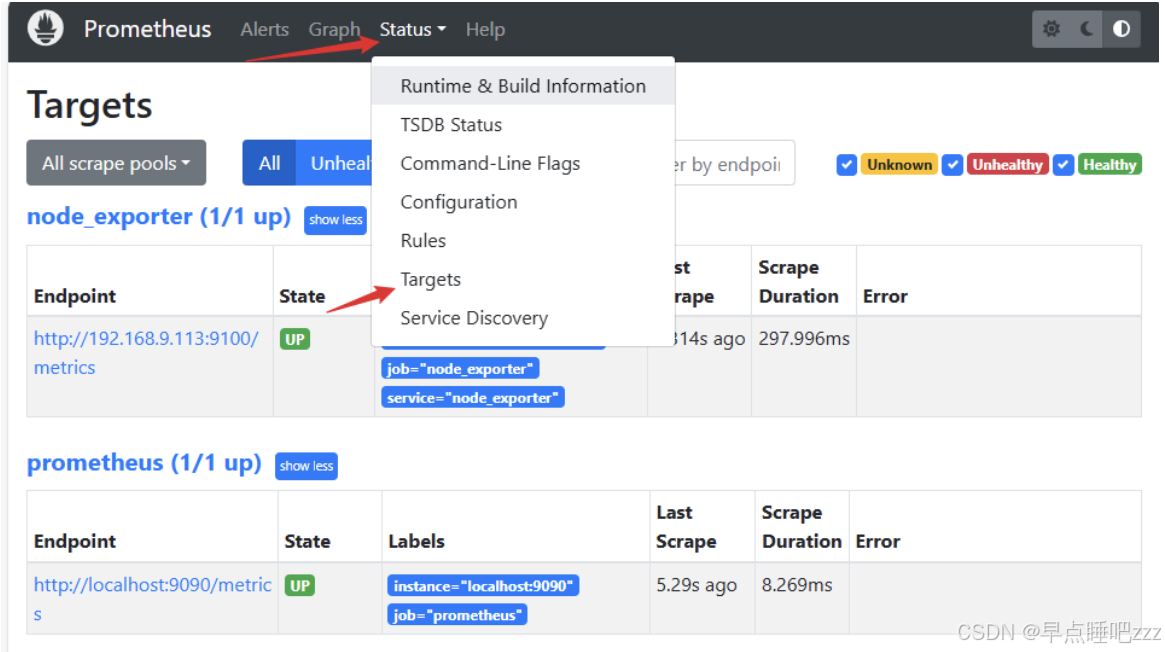Click the Targets page heading

tap(89, 105)
